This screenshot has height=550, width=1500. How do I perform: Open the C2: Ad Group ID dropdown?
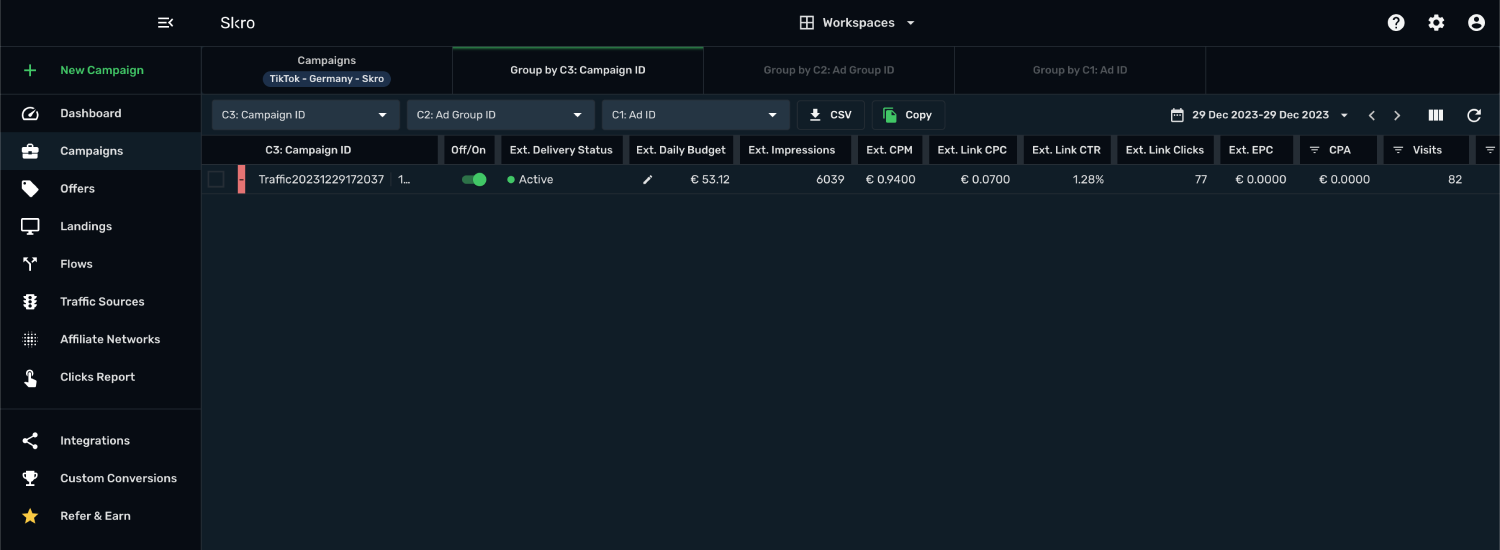(501, 115)
